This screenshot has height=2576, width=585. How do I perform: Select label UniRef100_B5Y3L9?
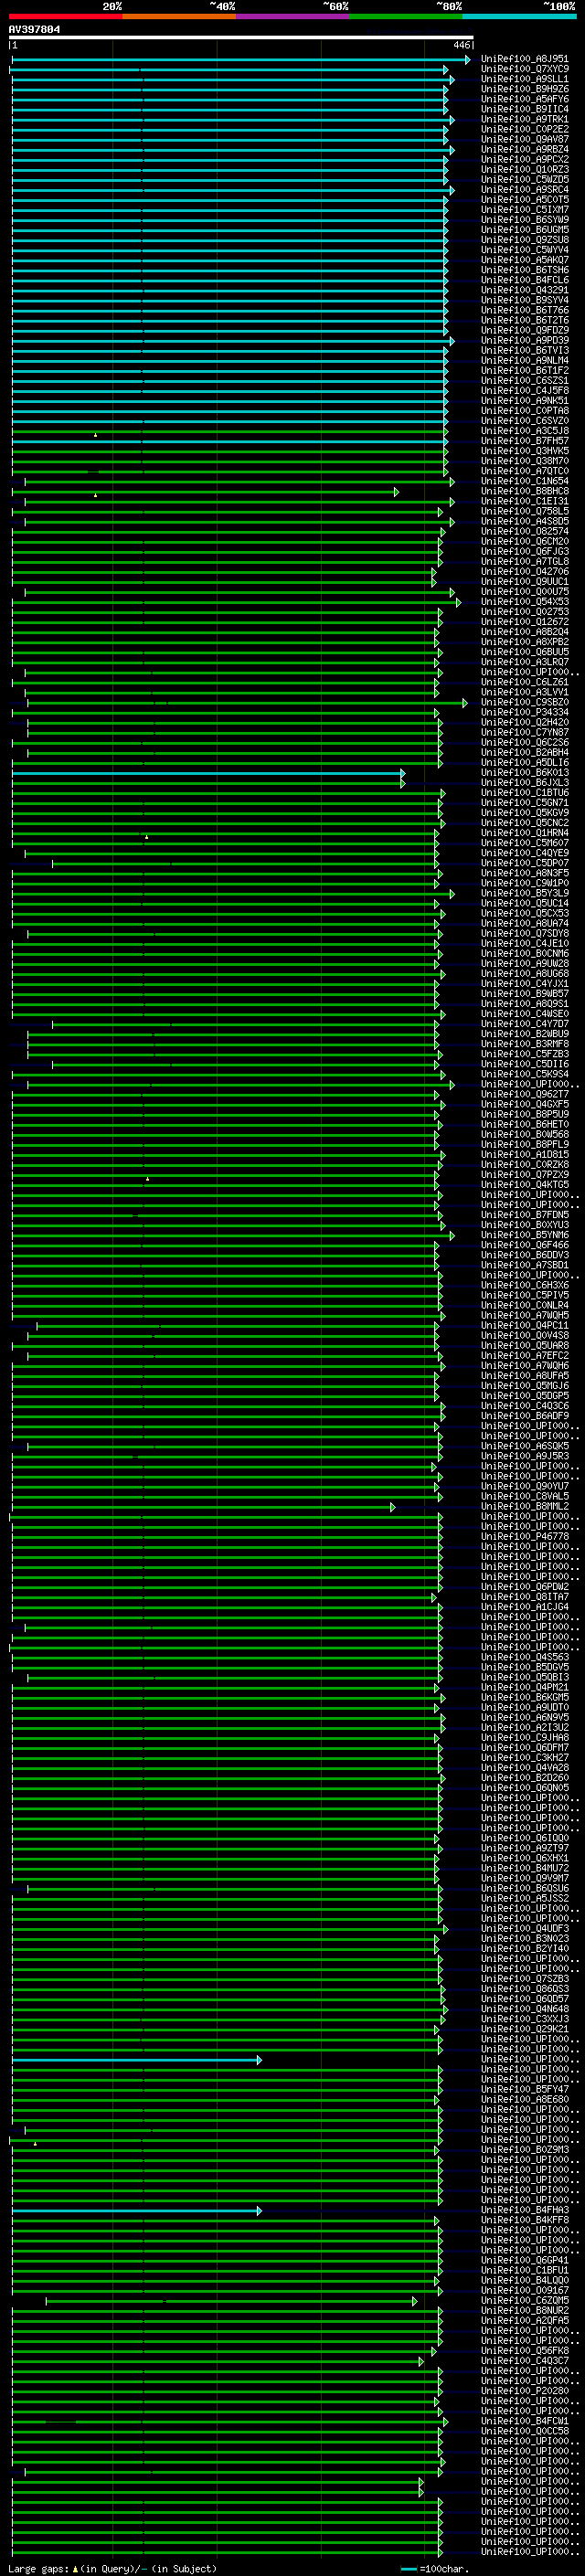[x=524, y=894]
